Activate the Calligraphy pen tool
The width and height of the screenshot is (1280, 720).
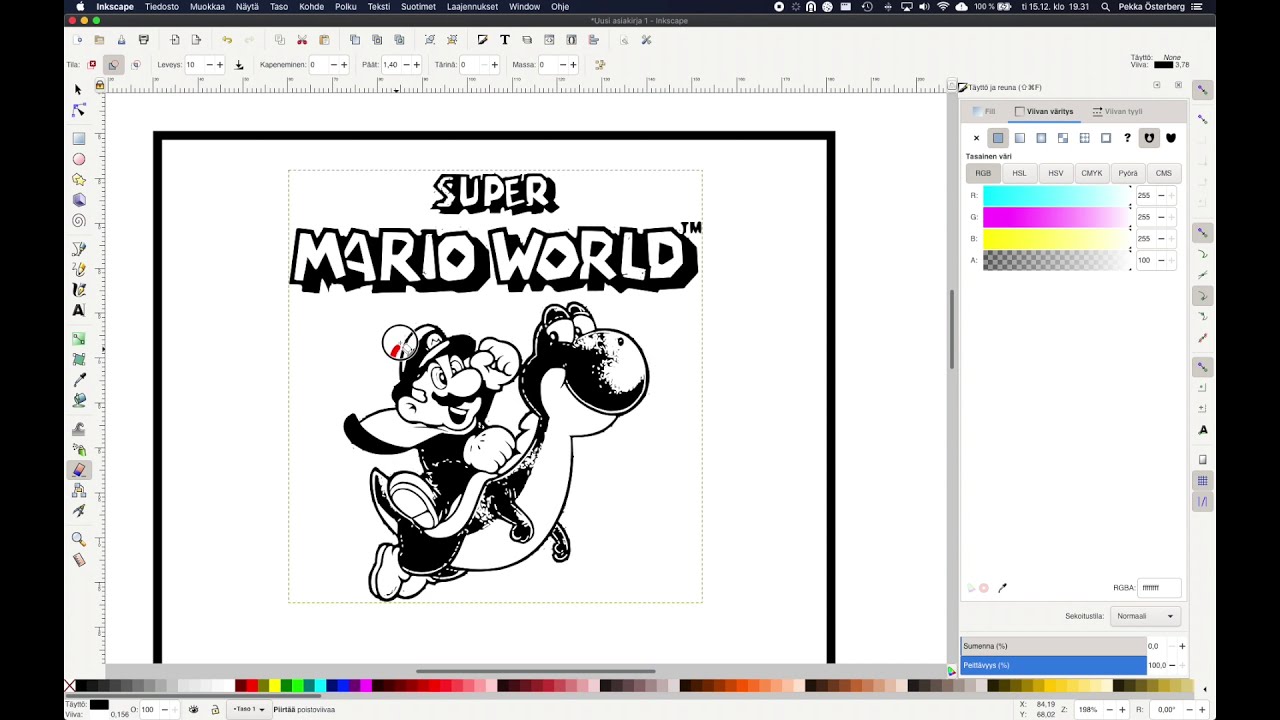(x=79, y=290)
